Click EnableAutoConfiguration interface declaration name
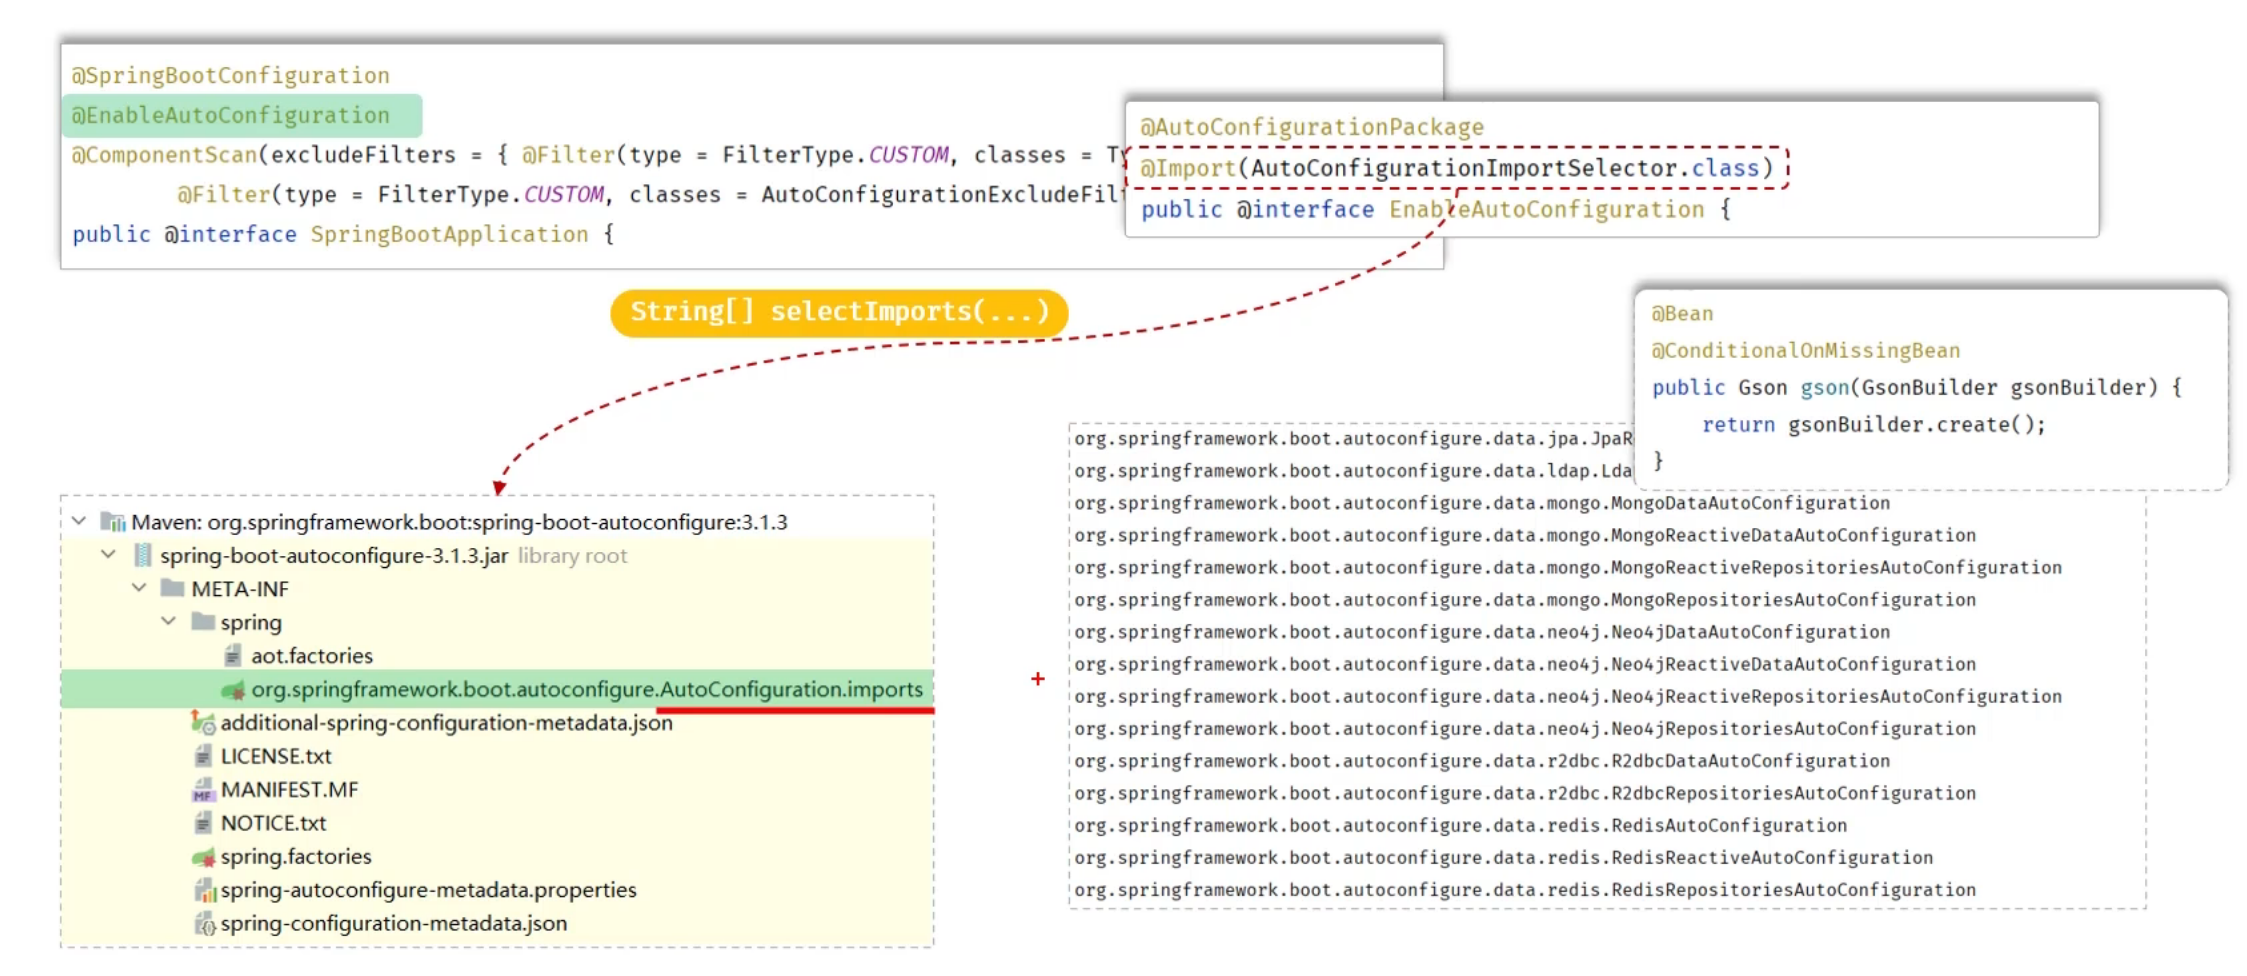2247x976 pixels. click(1546, 209)
